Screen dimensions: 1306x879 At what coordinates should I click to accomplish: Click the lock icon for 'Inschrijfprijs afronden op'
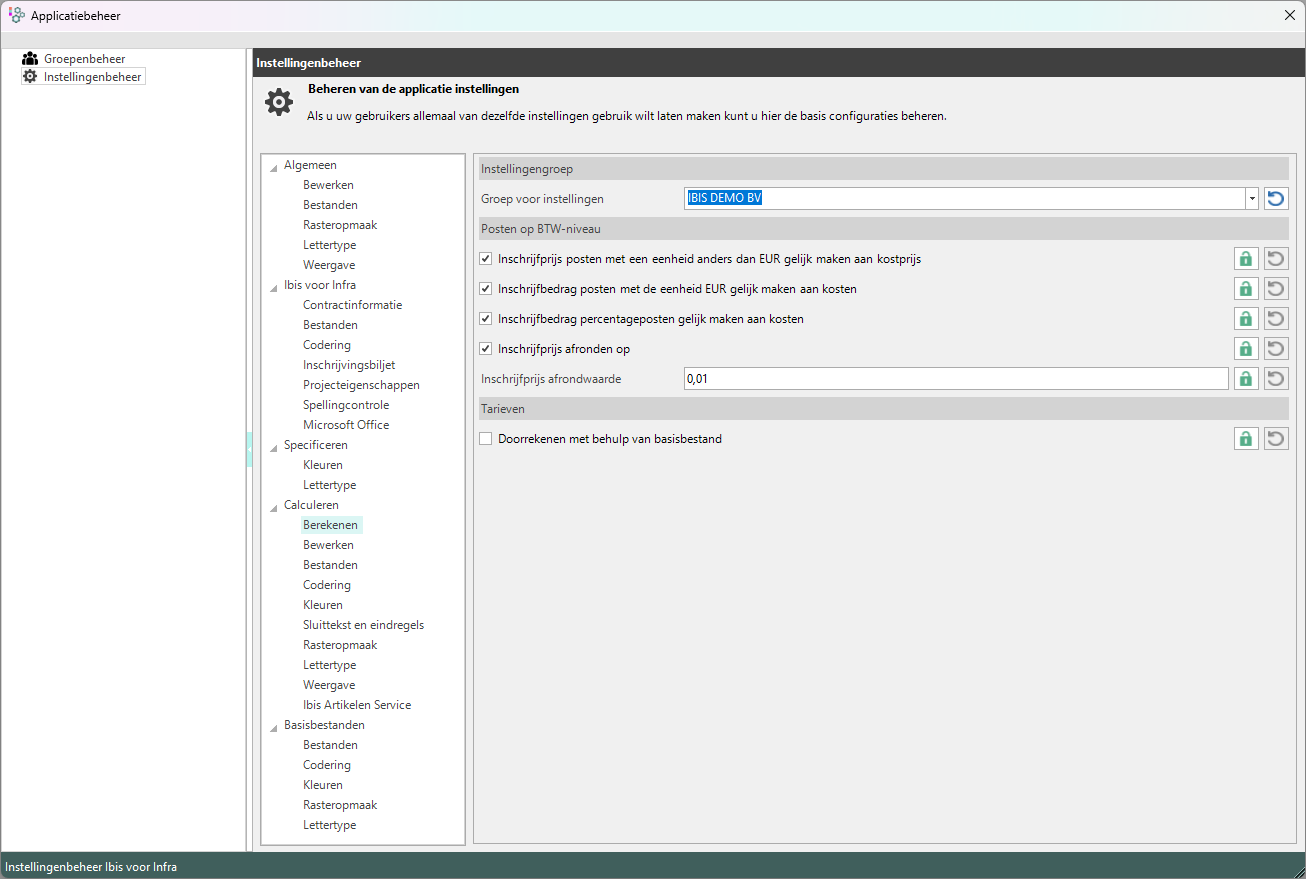tap(1245, 349)
